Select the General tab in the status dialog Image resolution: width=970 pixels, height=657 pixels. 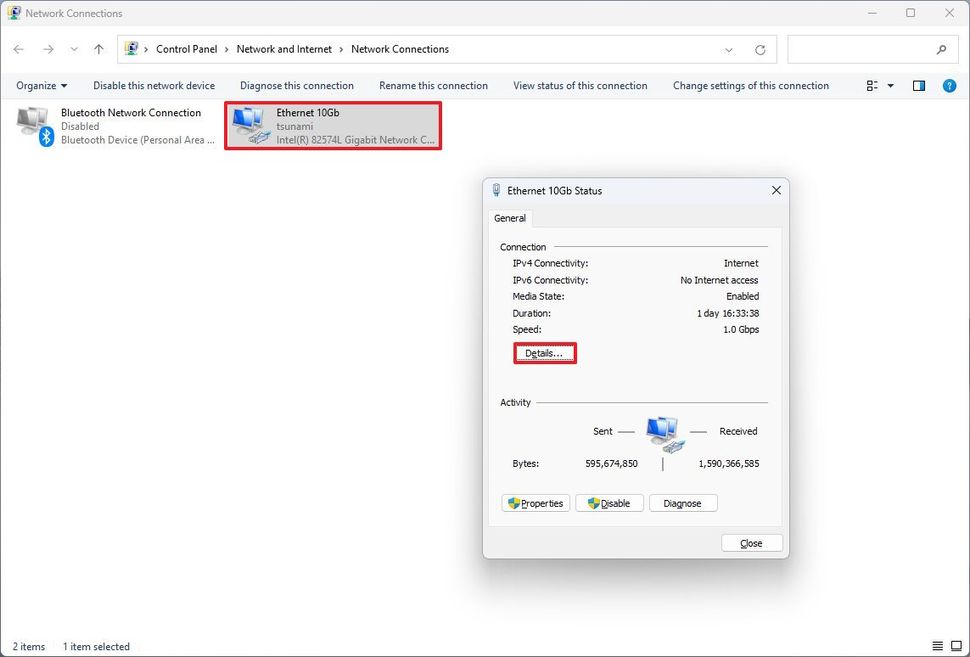click(x=510, y=217)
